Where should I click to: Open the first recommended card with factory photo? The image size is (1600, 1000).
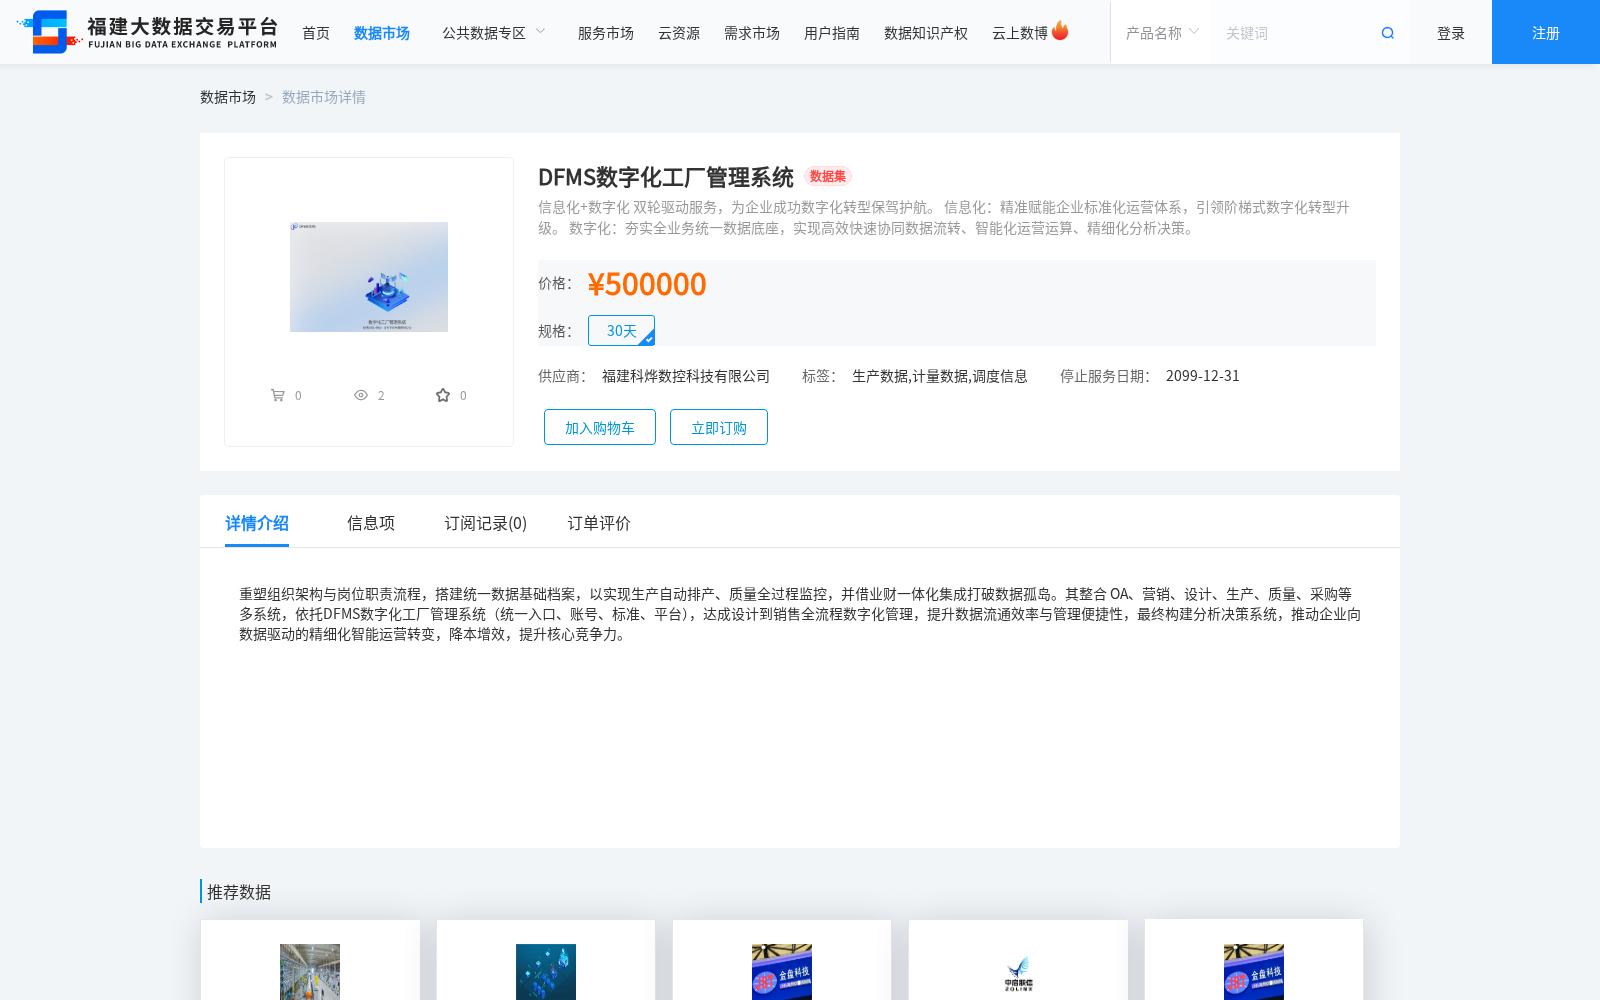coord(310,960)
